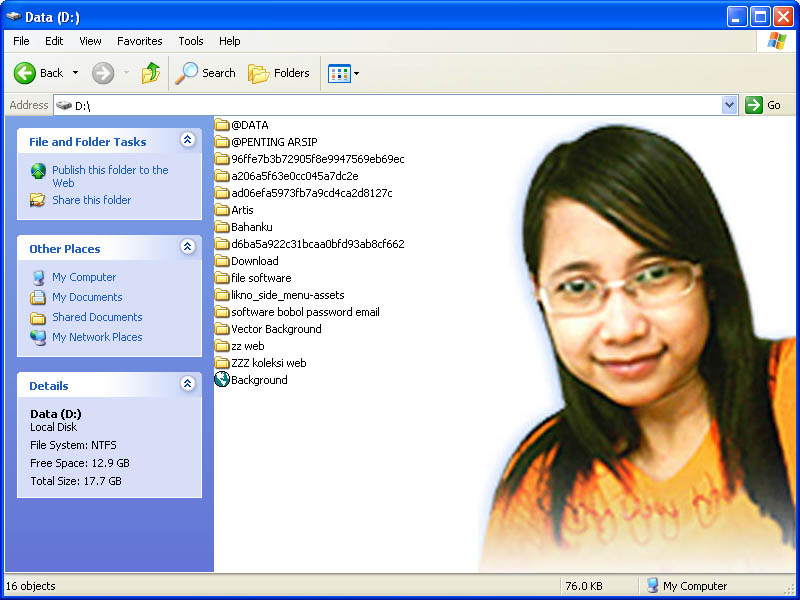Click the 76.0 KB status entry

[584, 586]
